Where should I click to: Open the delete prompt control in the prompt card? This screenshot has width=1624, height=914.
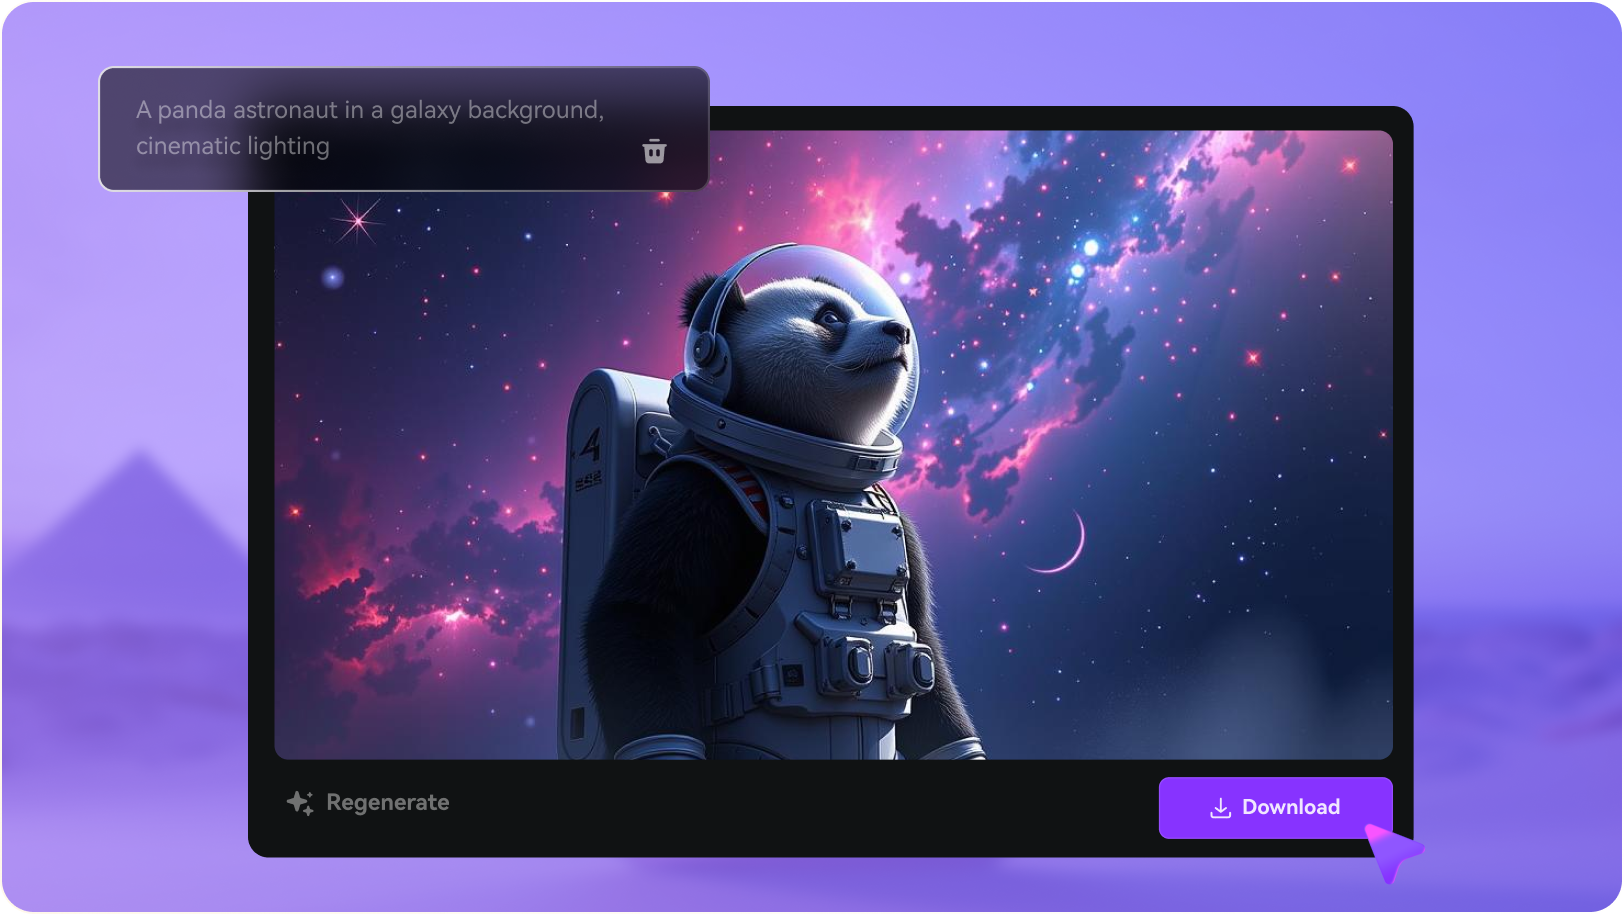[x=655, y=150]
